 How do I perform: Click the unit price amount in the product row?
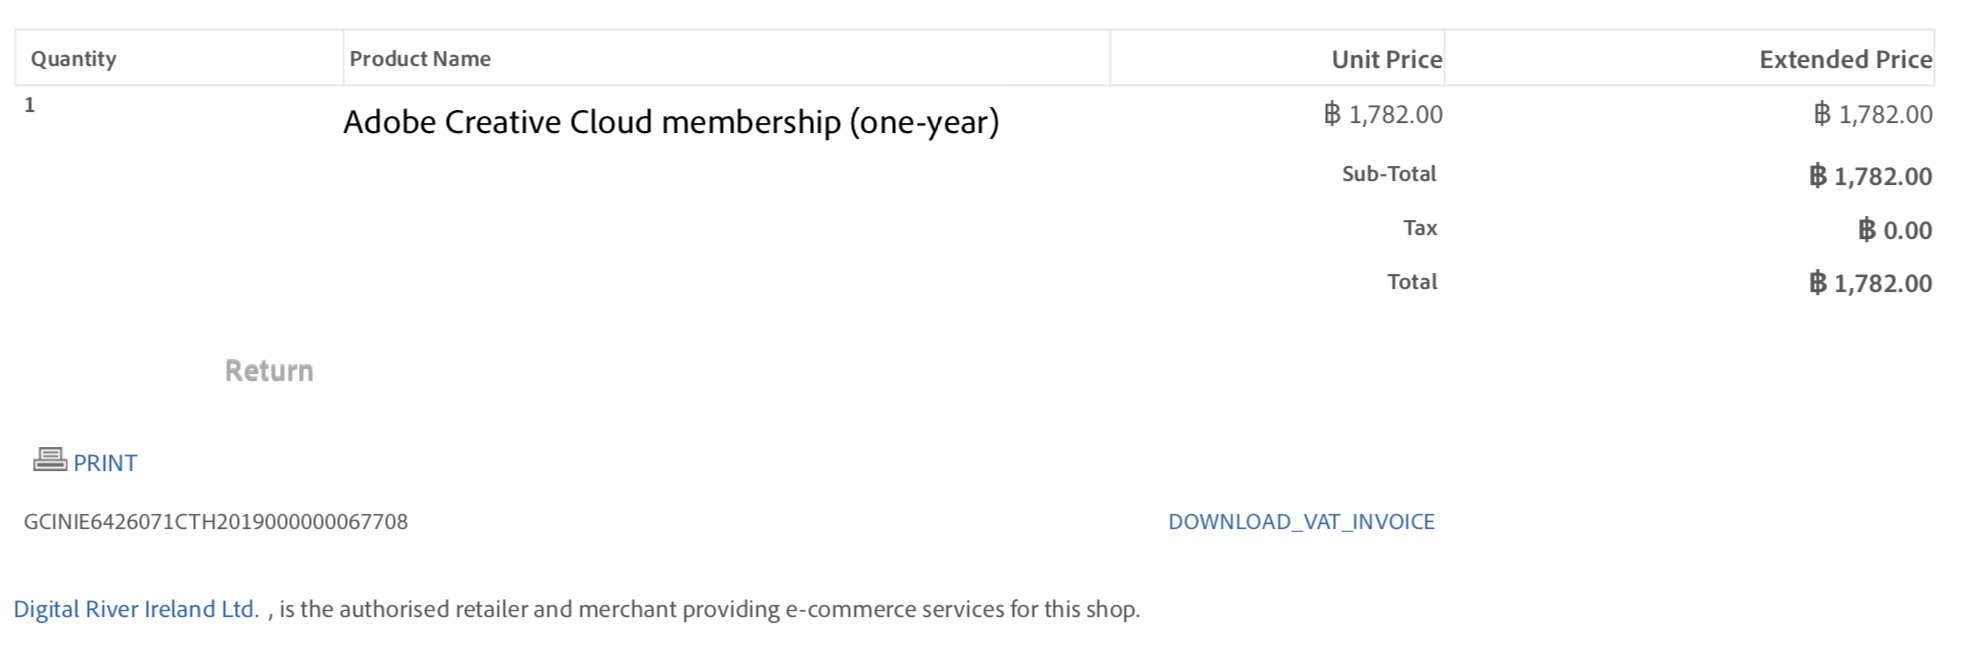1383,115
